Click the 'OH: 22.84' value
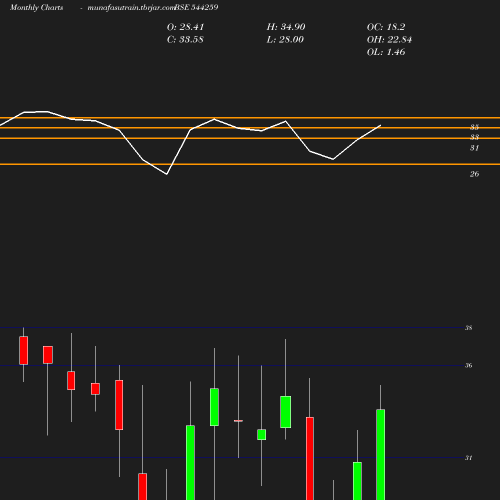Image resolution: width=500 pixels, height=500 pixels. (389, 40)
